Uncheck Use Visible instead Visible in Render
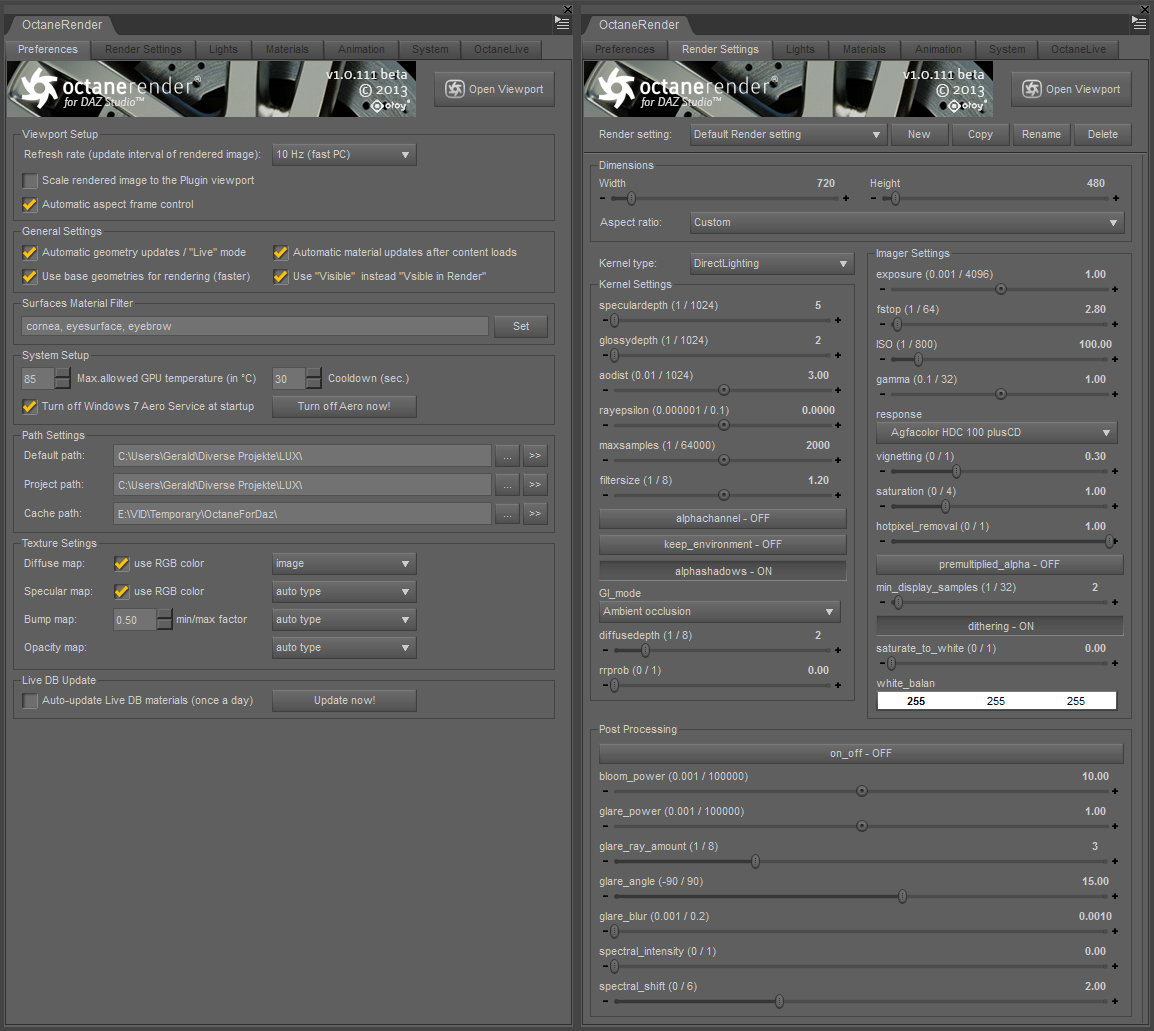This screenshot has height=1031, width=1154. (280, 277)
